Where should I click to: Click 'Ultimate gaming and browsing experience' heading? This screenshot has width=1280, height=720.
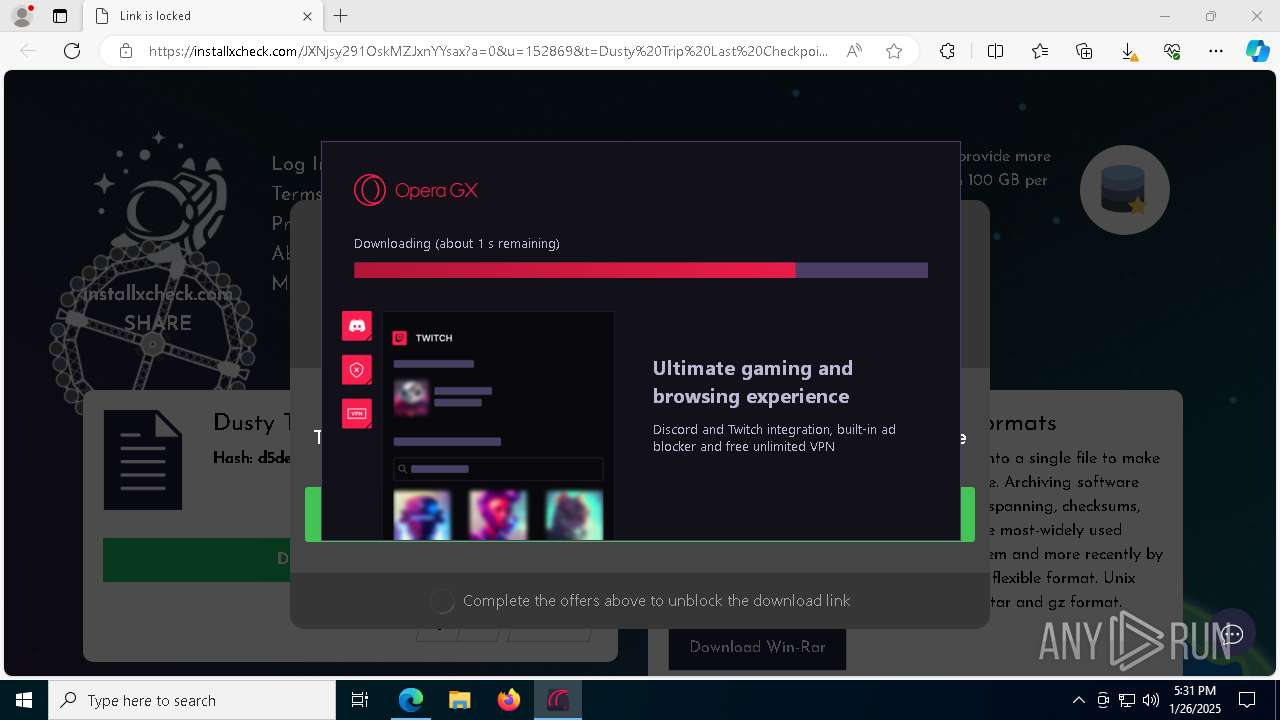[x=753, y=382]
